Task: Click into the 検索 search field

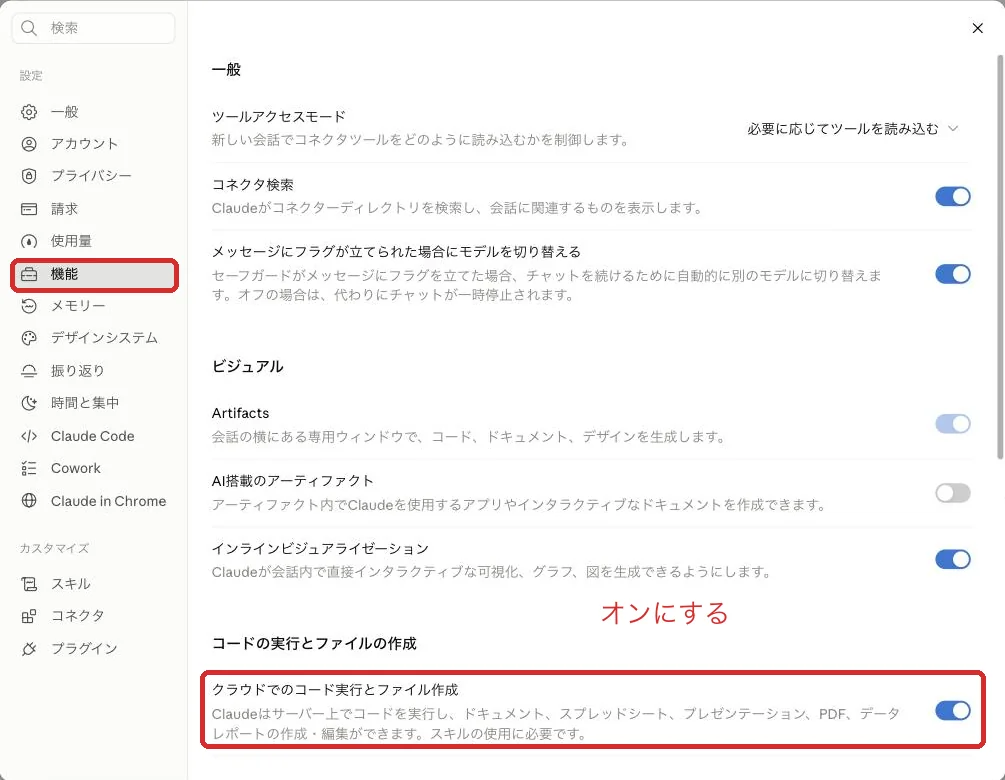Action: click(94, 28)
